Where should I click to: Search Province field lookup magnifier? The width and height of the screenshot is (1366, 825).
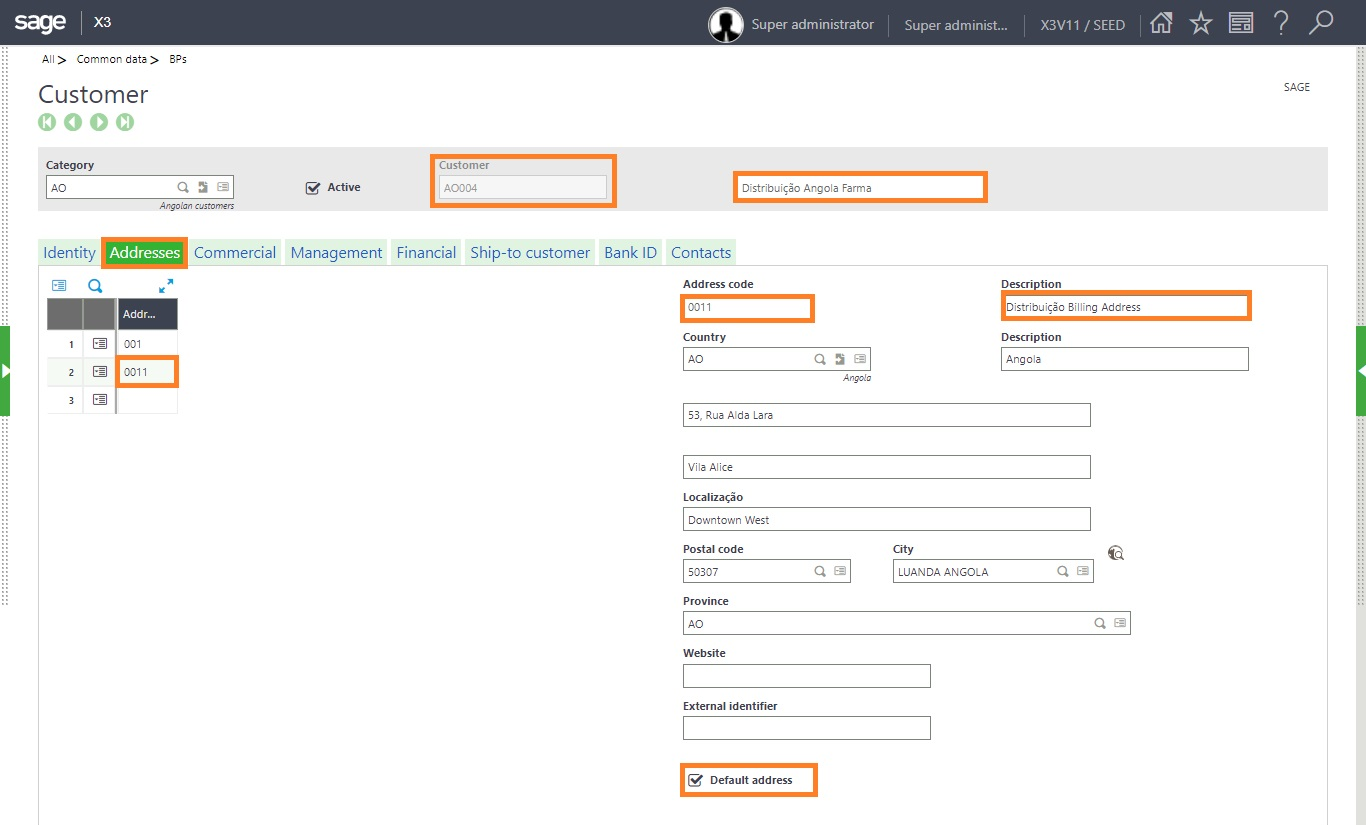point(1100,623)
